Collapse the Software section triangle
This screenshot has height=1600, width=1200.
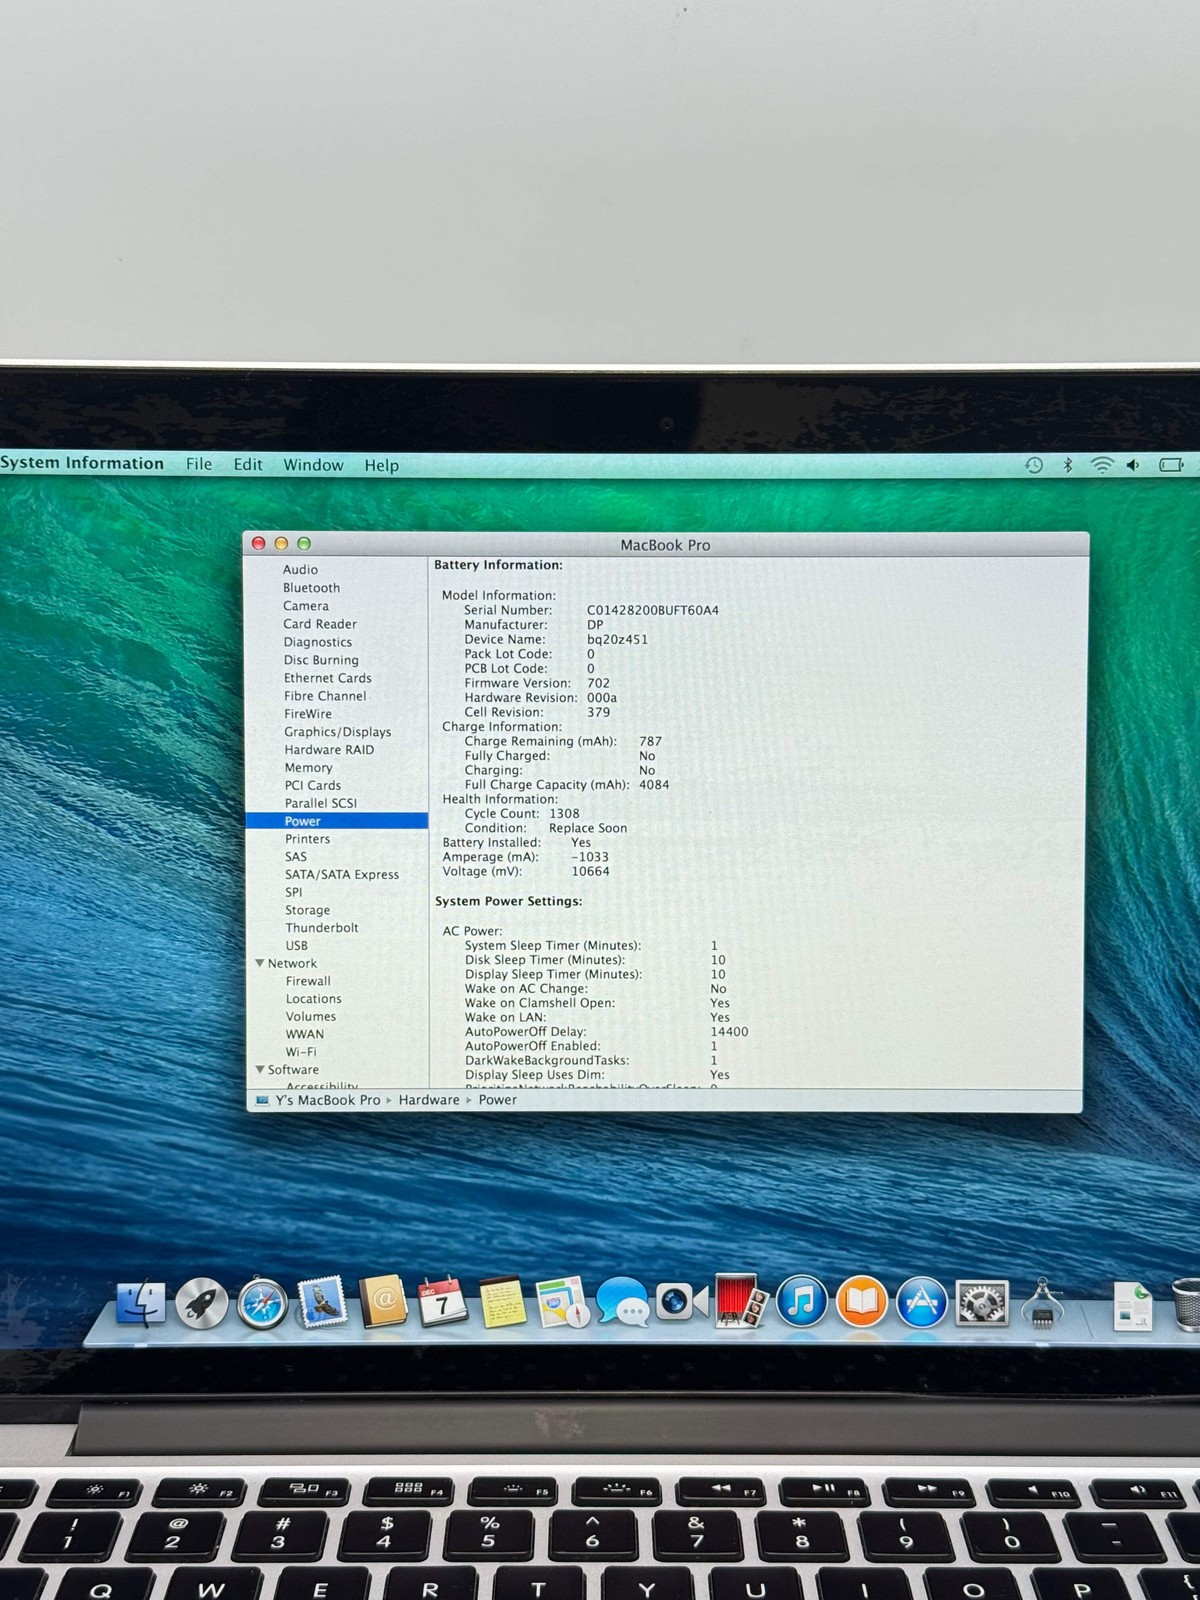pos(260,1069)
